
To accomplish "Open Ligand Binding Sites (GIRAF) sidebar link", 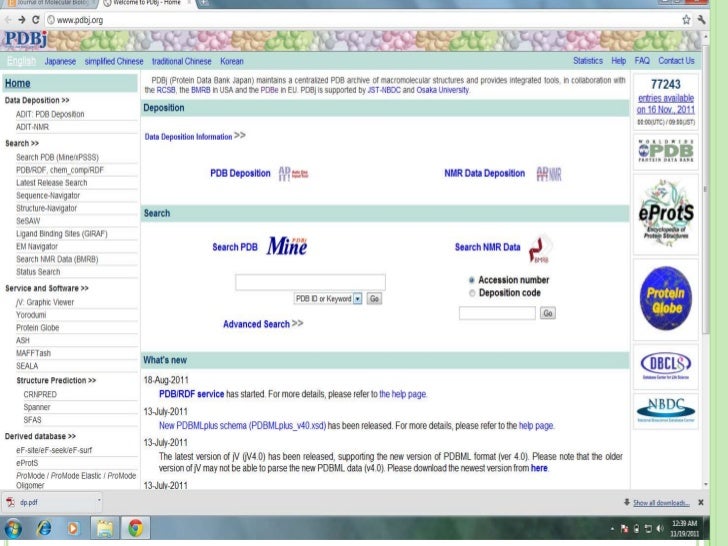I will tap(62, 234).
